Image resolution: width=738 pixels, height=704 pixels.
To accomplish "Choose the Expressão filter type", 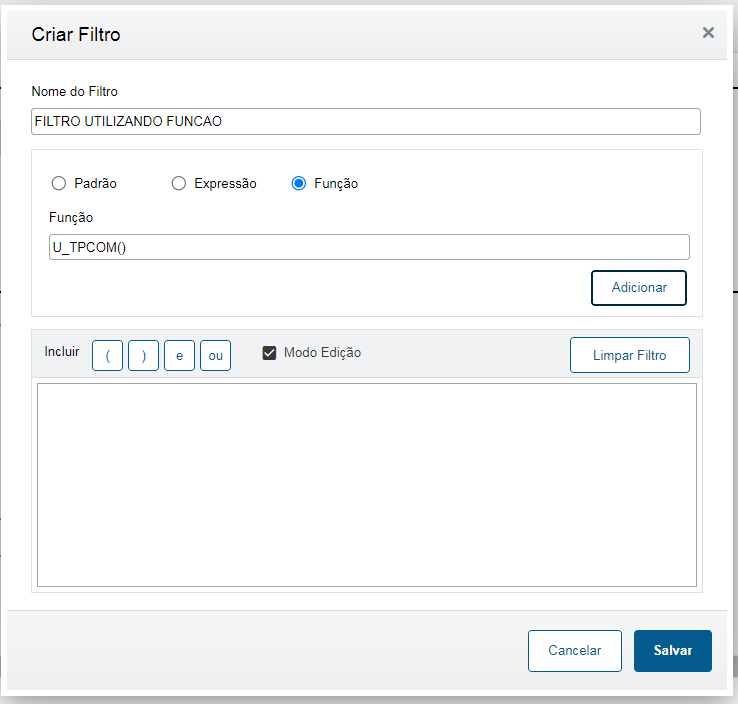I will pyautogui.click(x=179, y=183).
